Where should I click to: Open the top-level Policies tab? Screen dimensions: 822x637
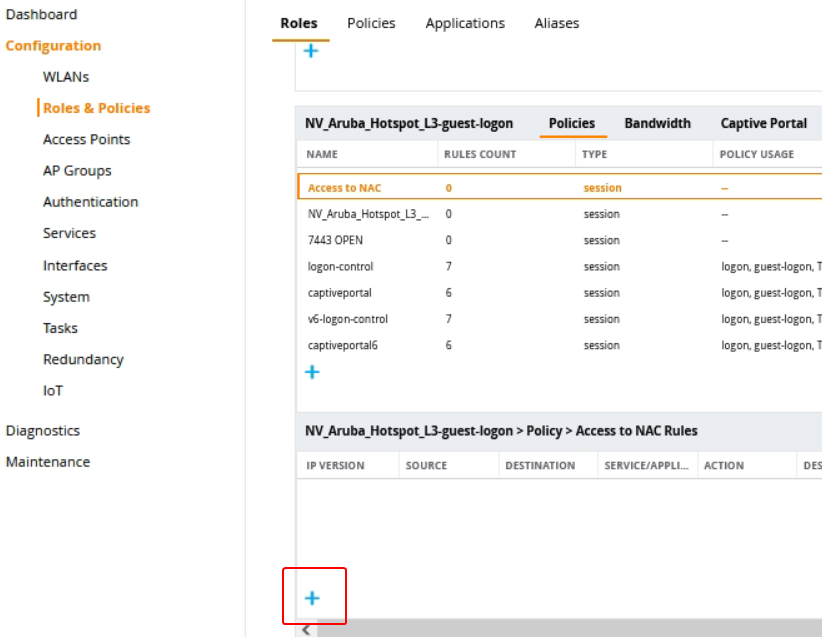tap(371, 23)
